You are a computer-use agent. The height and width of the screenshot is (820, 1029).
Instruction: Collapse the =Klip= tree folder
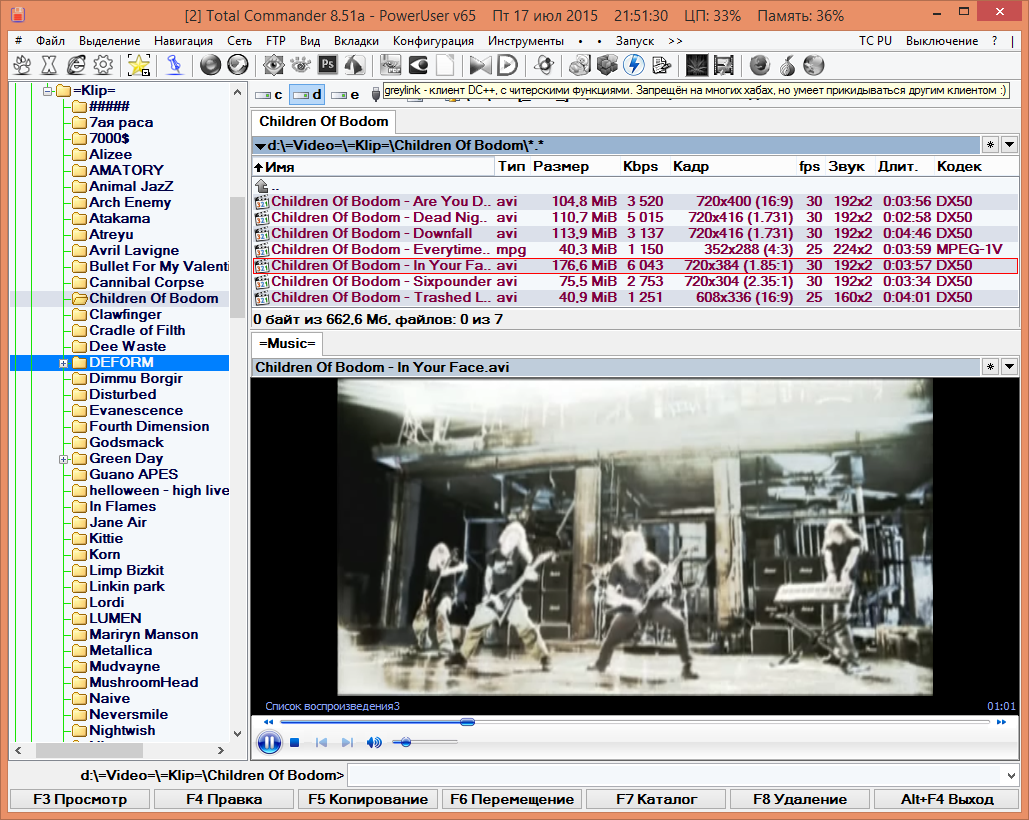point(47,91)
